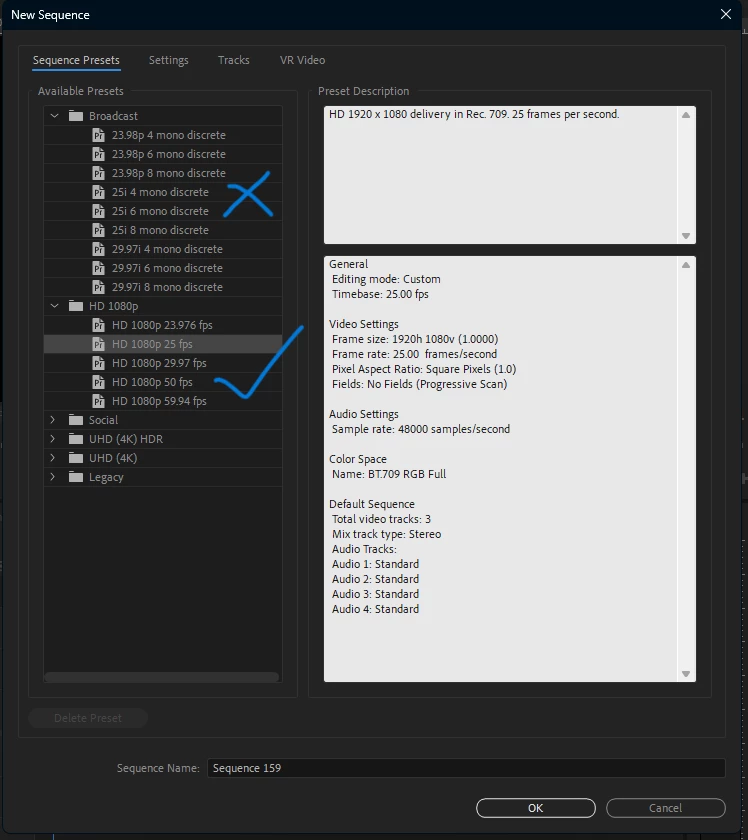748x840 pixels.
Task: Expand the UHD (4K) preset folder
Action: click(x=53, y=458)
